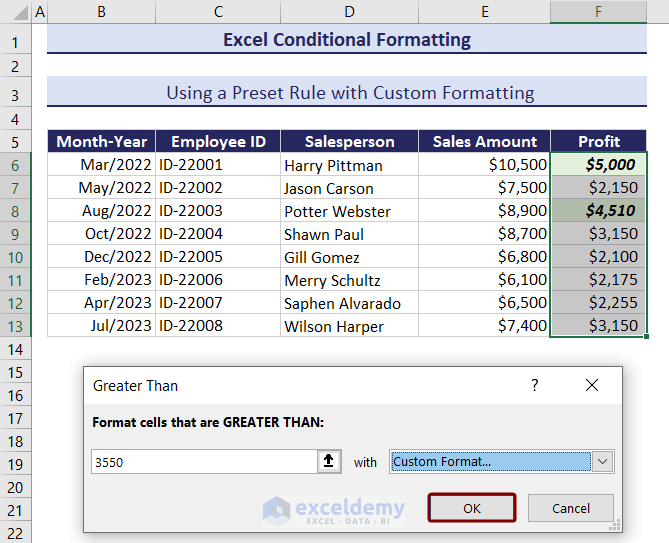The height and width of the screenshot is (543, 669).
Task: Click the Custom Format combo box
Action: point(490,462)
